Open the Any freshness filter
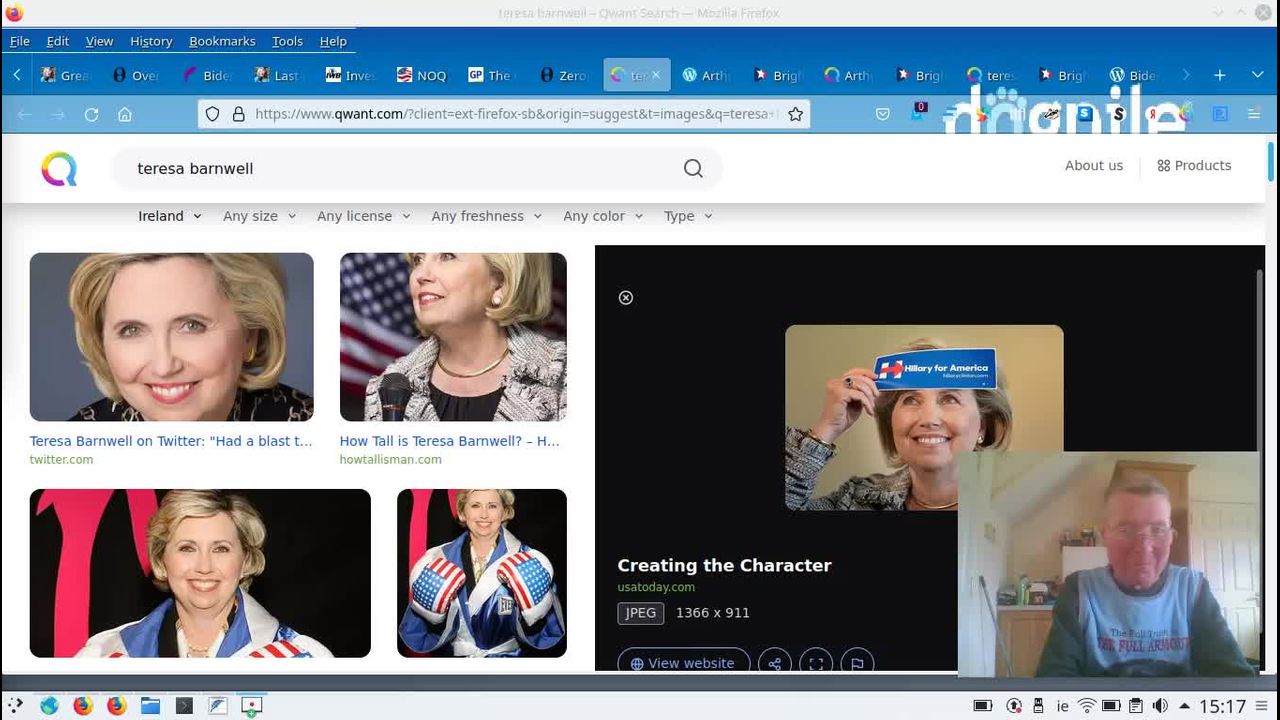This screenshot has height=720, width=1280. point(486,216)
